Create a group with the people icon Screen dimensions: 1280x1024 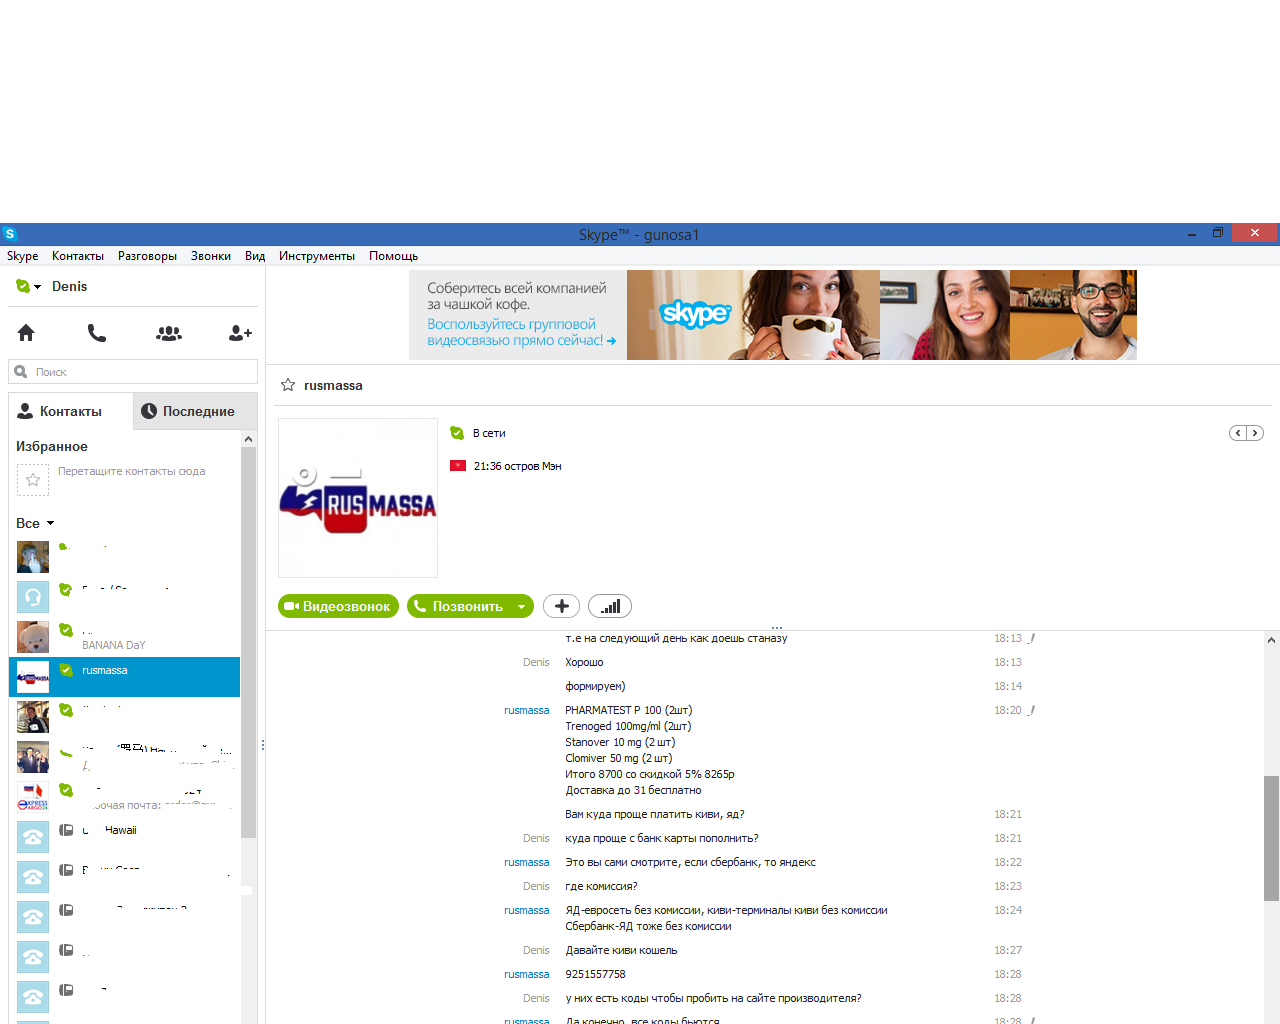click(x=169, y=333)
